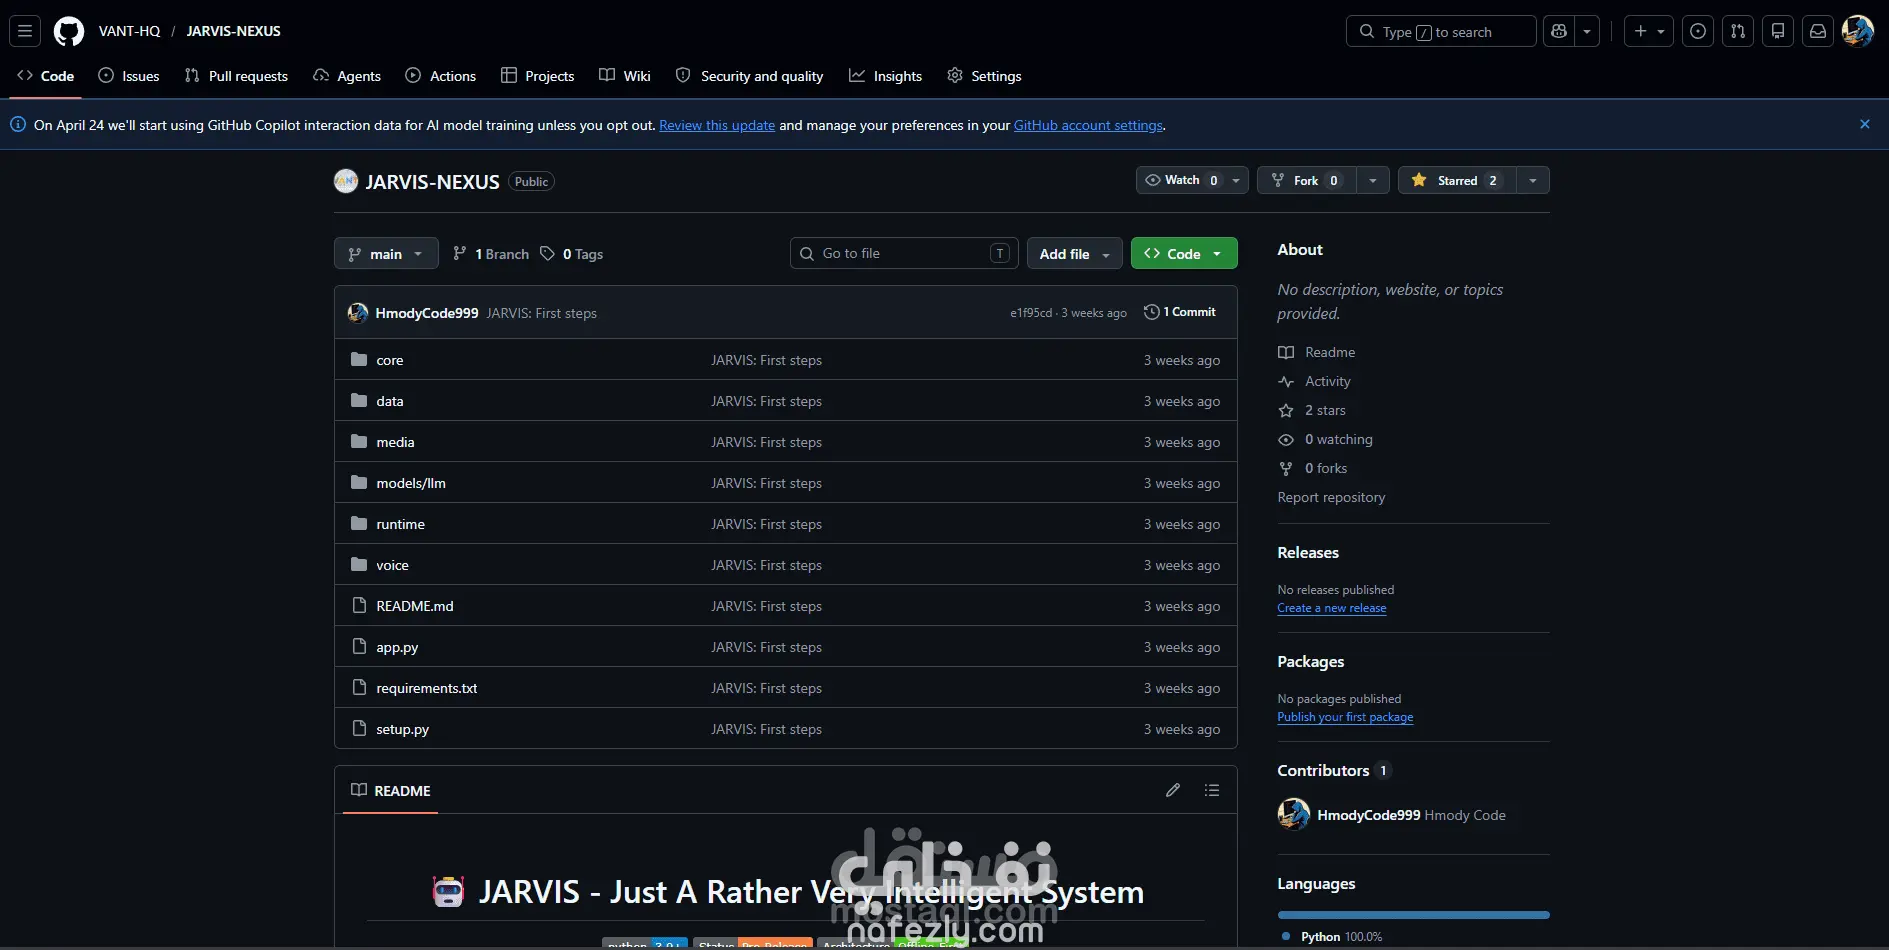
Task: Open the Pull requests tab
Action: click(x=237, y=76)
